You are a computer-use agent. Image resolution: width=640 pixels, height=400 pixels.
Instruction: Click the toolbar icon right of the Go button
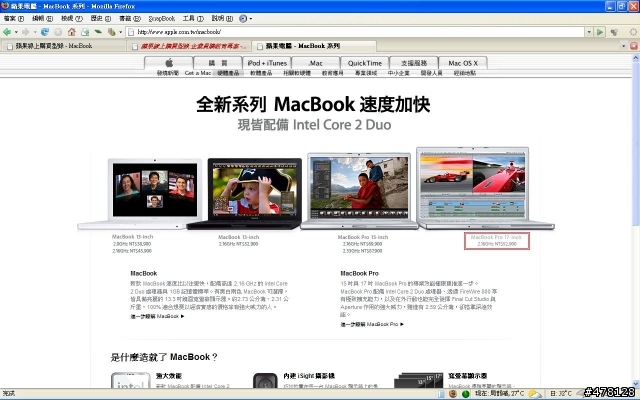click(614, 32)
